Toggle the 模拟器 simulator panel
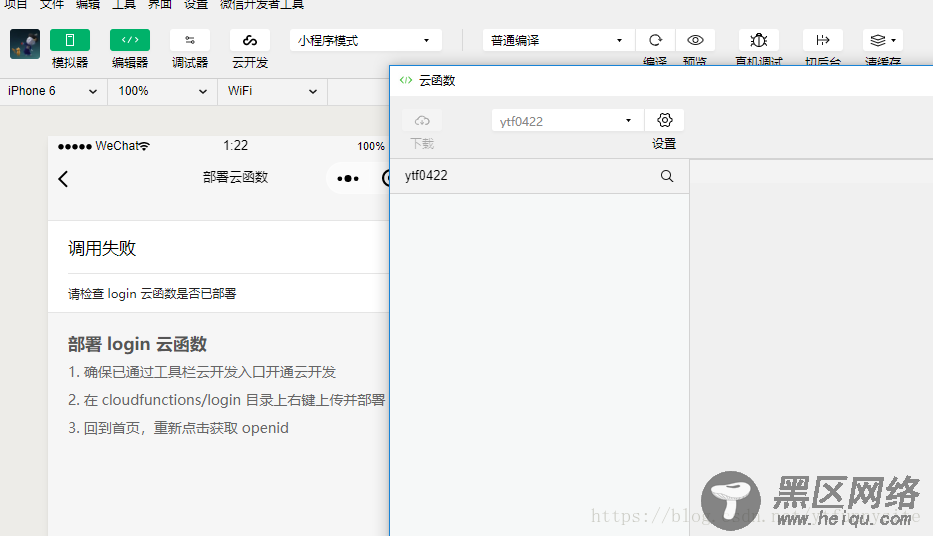933x536 pixels. click(x=70, y=40)
